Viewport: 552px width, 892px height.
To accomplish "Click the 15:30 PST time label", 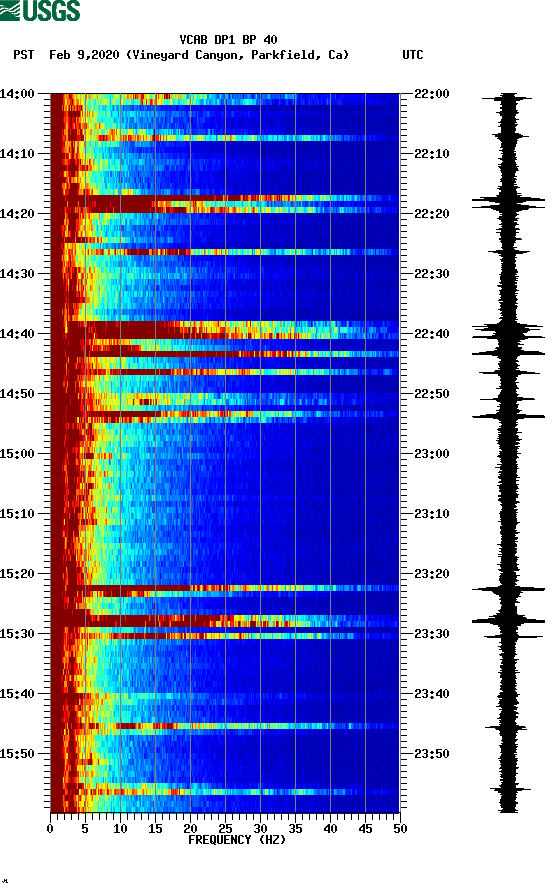I will 17,634.
